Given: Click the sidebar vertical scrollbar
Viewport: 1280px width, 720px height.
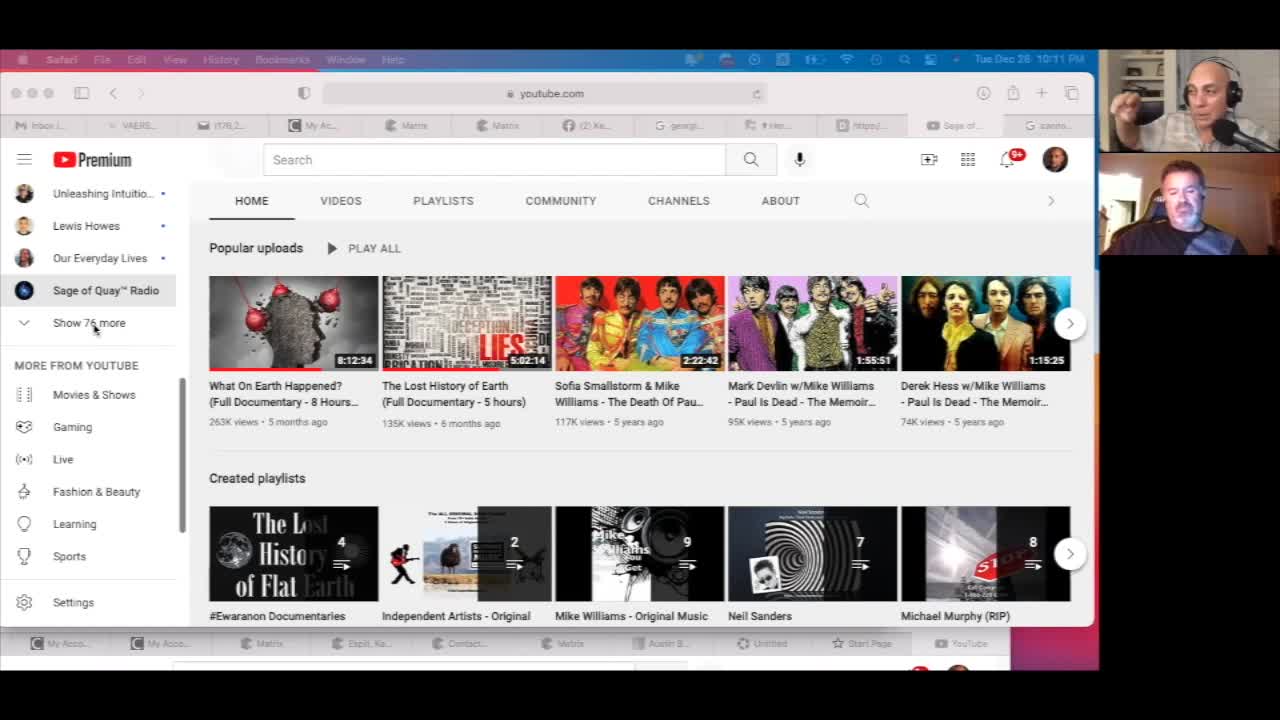Looking at the screenshot, I should 182,455.
